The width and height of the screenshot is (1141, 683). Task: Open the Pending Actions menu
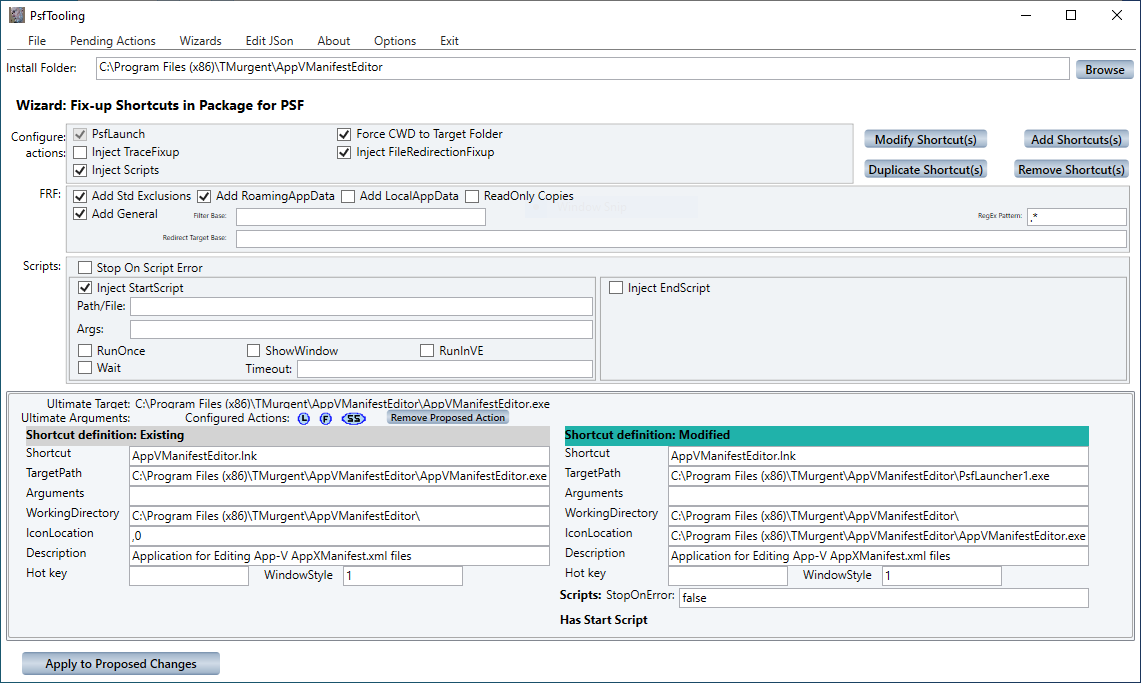[x=113, y=41]
